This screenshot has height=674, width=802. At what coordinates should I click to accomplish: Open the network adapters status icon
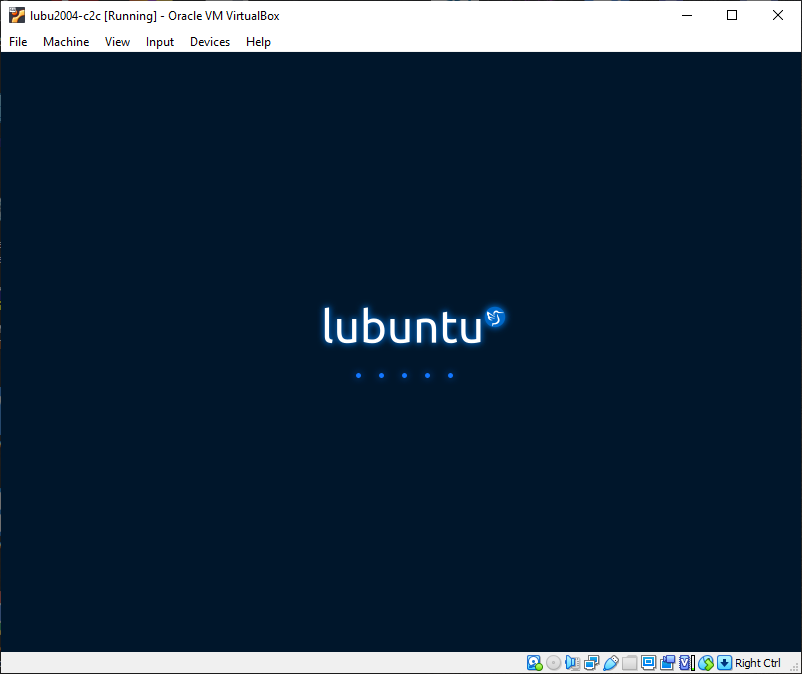[591, 663]
